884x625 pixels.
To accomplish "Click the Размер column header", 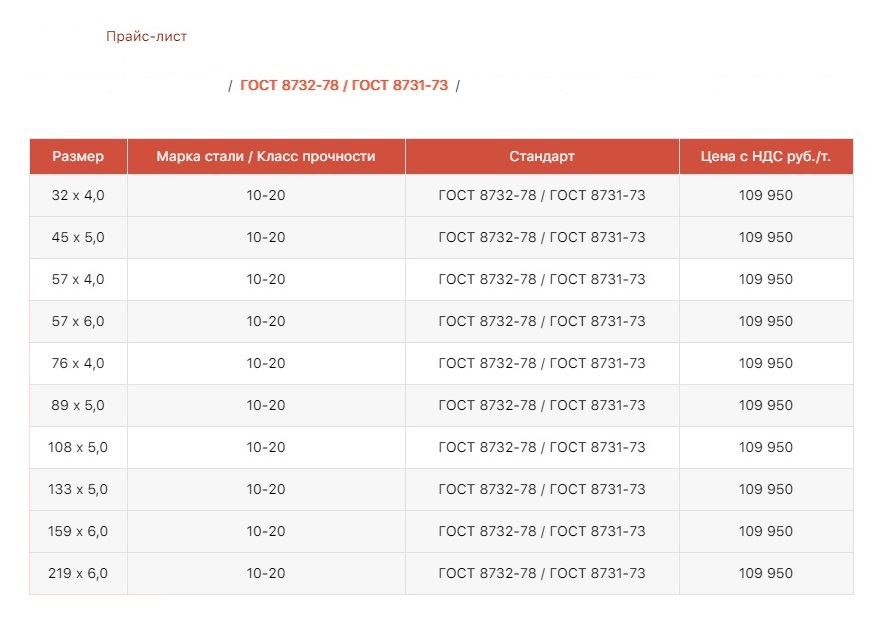I will (78, 157).
